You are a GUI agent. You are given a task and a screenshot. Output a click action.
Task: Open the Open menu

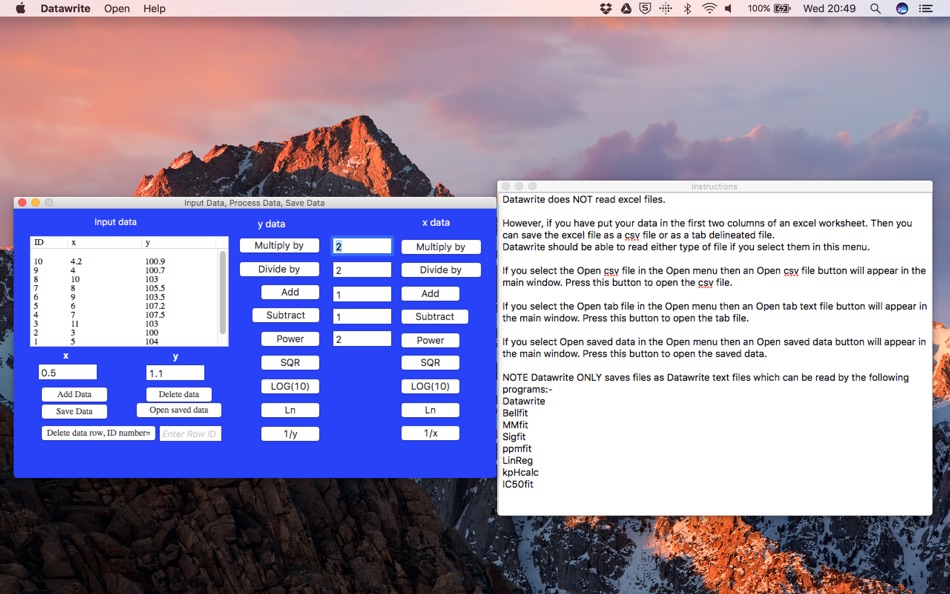117,8
